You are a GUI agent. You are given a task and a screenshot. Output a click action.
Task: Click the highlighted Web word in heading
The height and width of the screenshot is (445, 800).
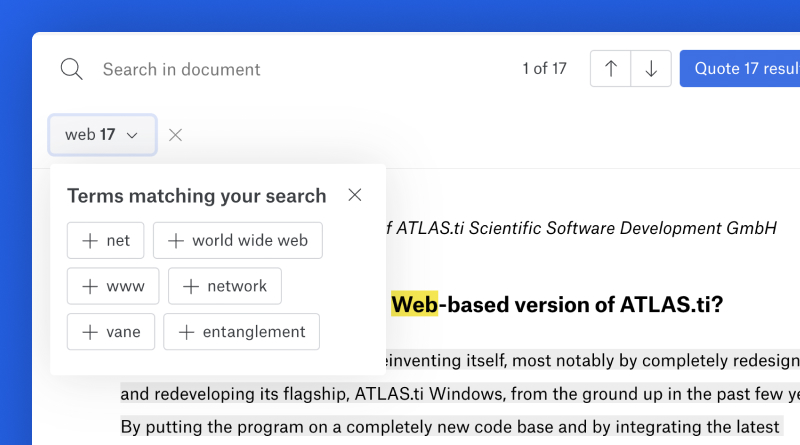pyautogui.click(x=414, y=304)
